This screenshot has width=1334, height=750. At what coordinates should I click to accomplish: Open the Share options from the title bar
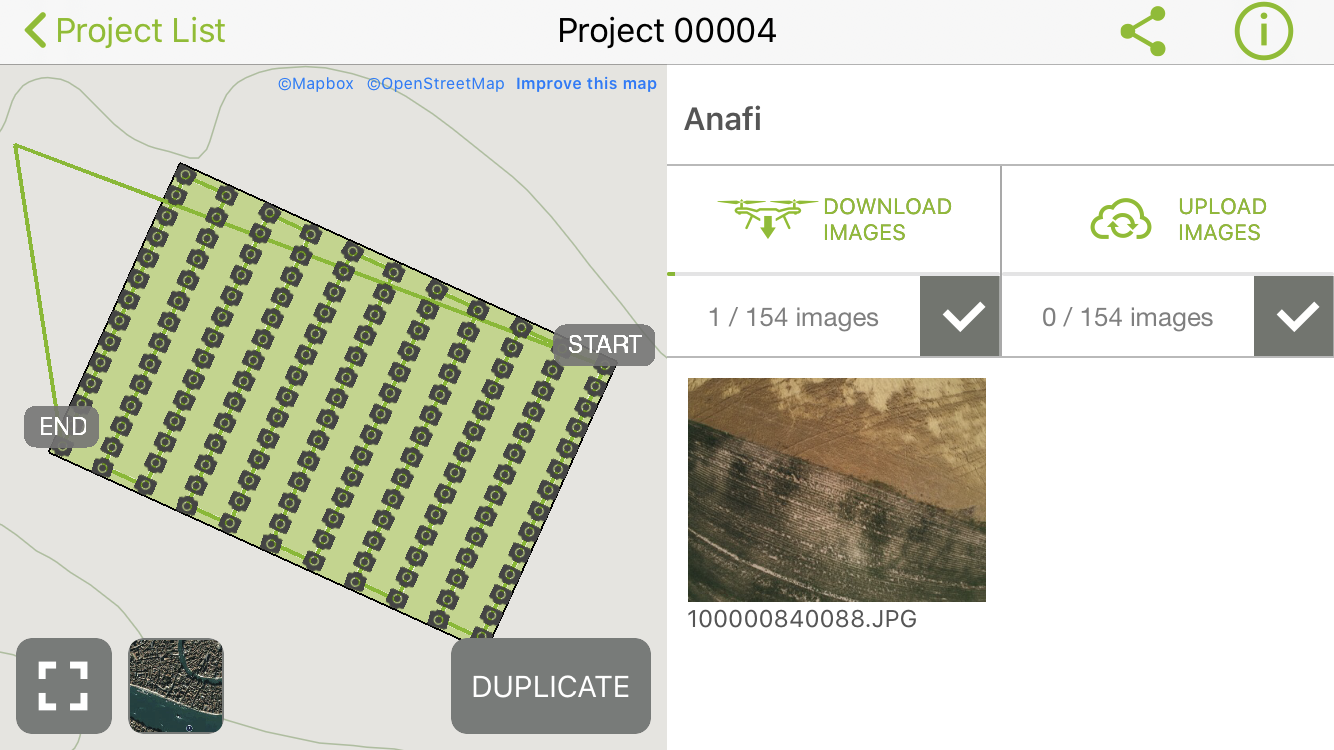1143,30
